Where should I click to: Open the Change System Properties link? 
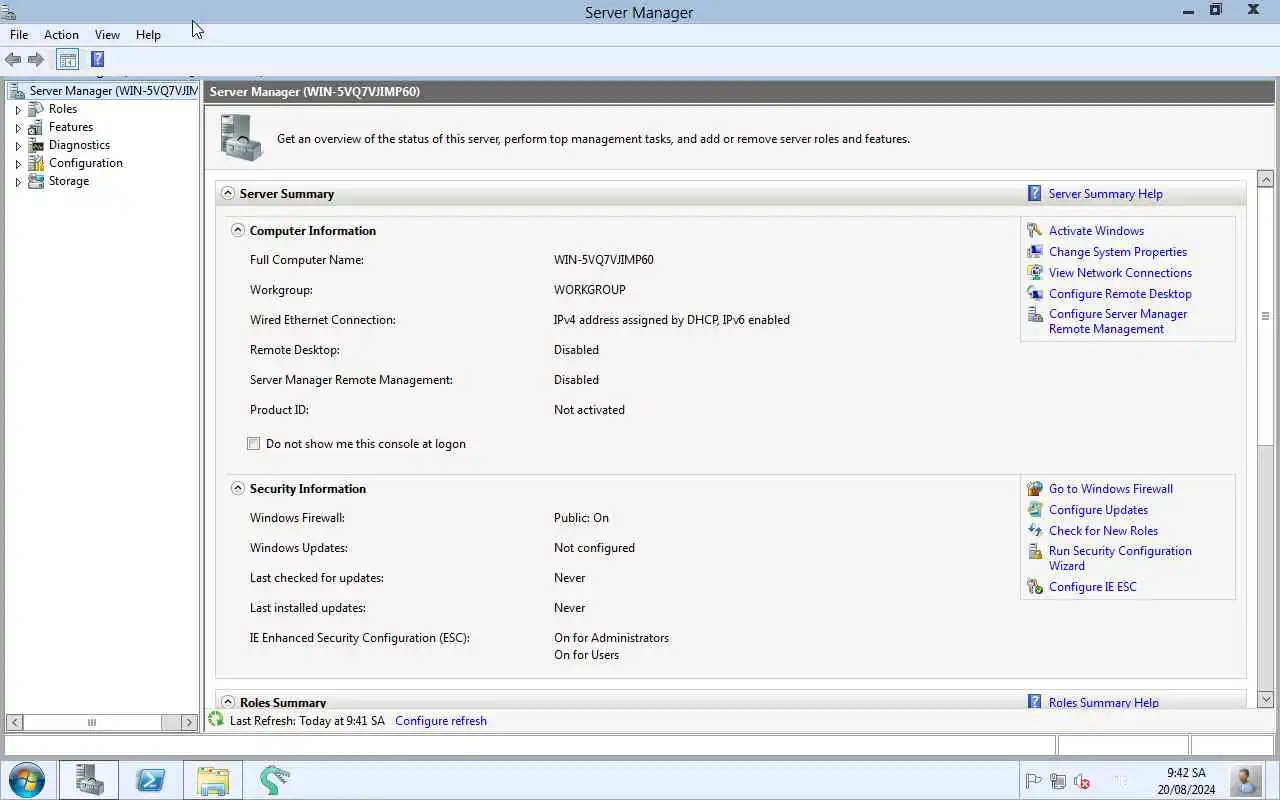coord(1118,252)
